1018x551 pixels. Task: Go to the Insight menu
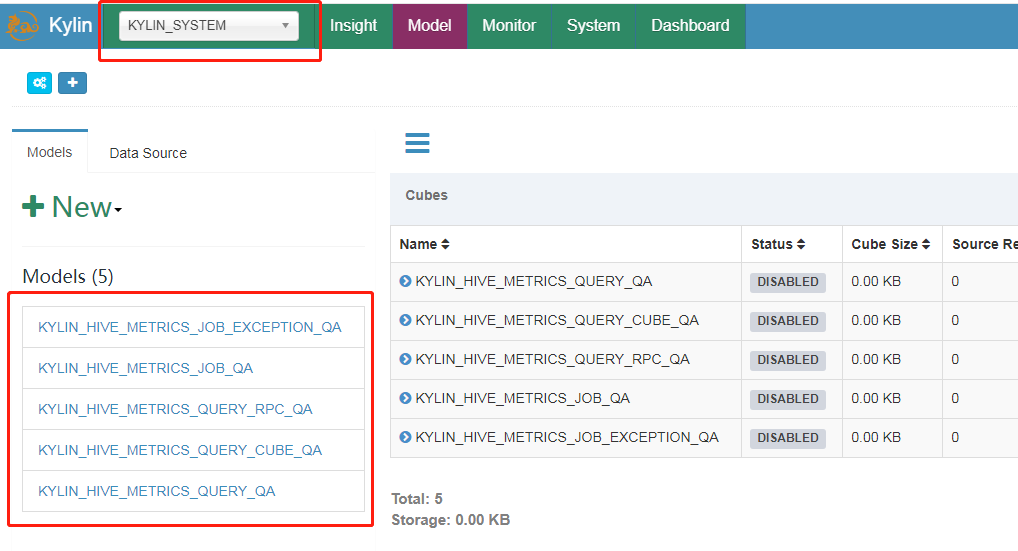(353, 26)
